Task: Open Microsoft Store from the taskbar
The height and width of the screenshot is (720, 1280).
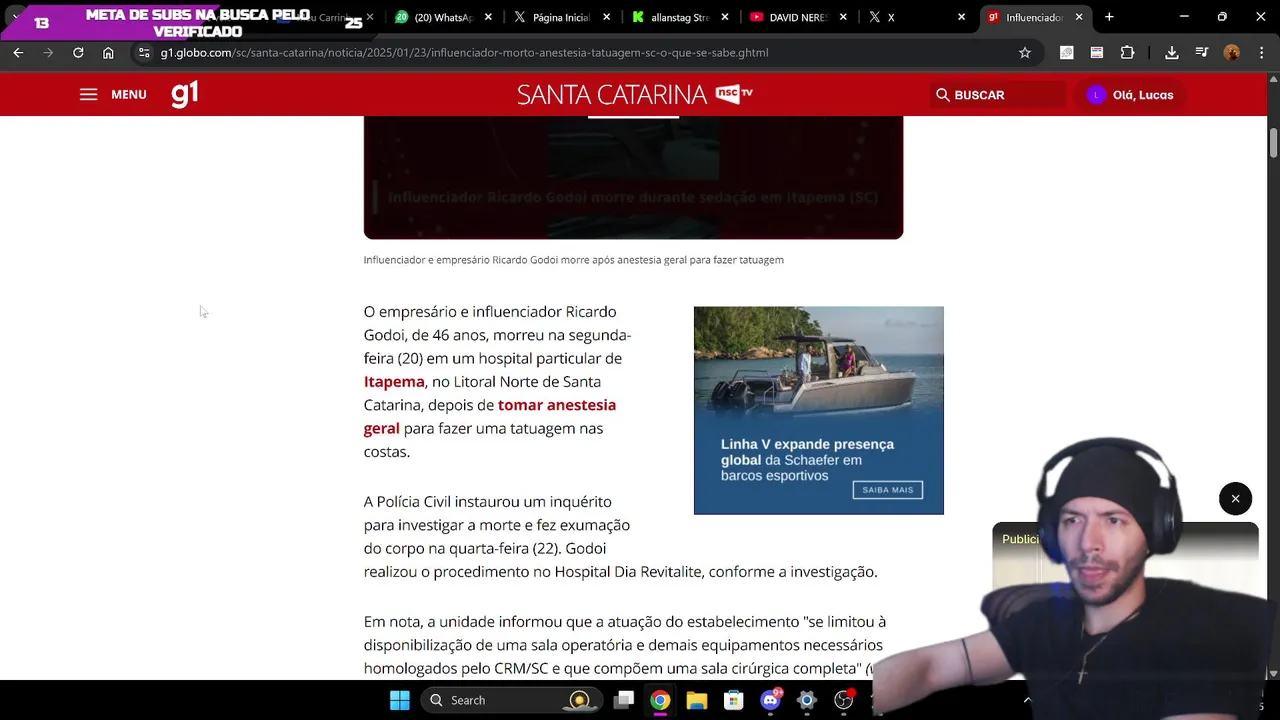Action: click(x=734, y=700)
